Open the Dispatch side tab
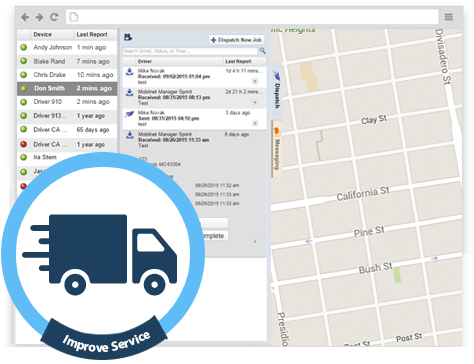This screenshot has width=474, height=364. (x=277, y=91)
